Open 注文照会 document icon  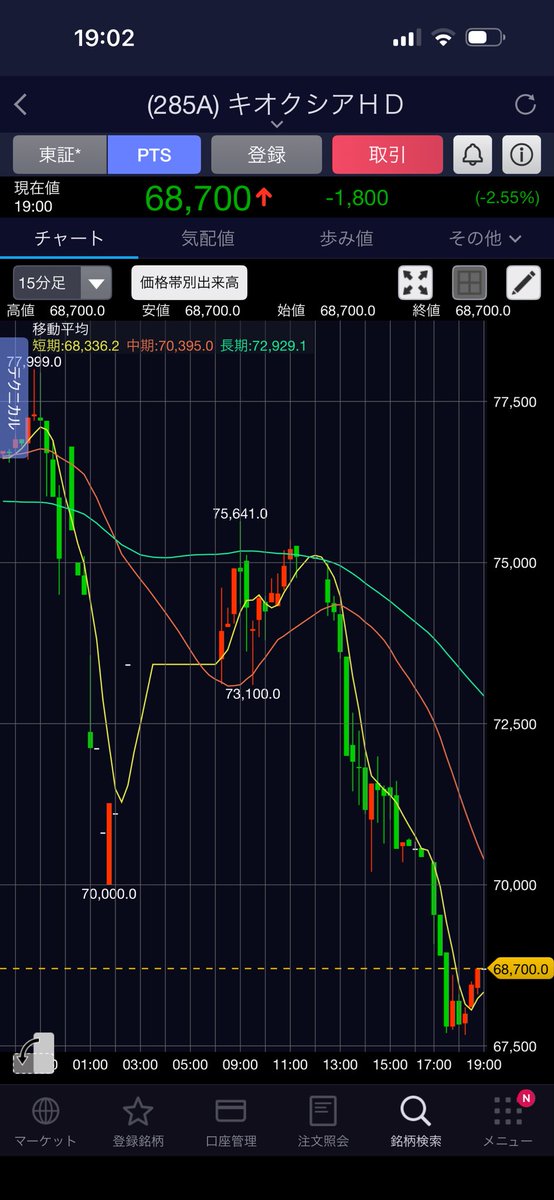323,1111
